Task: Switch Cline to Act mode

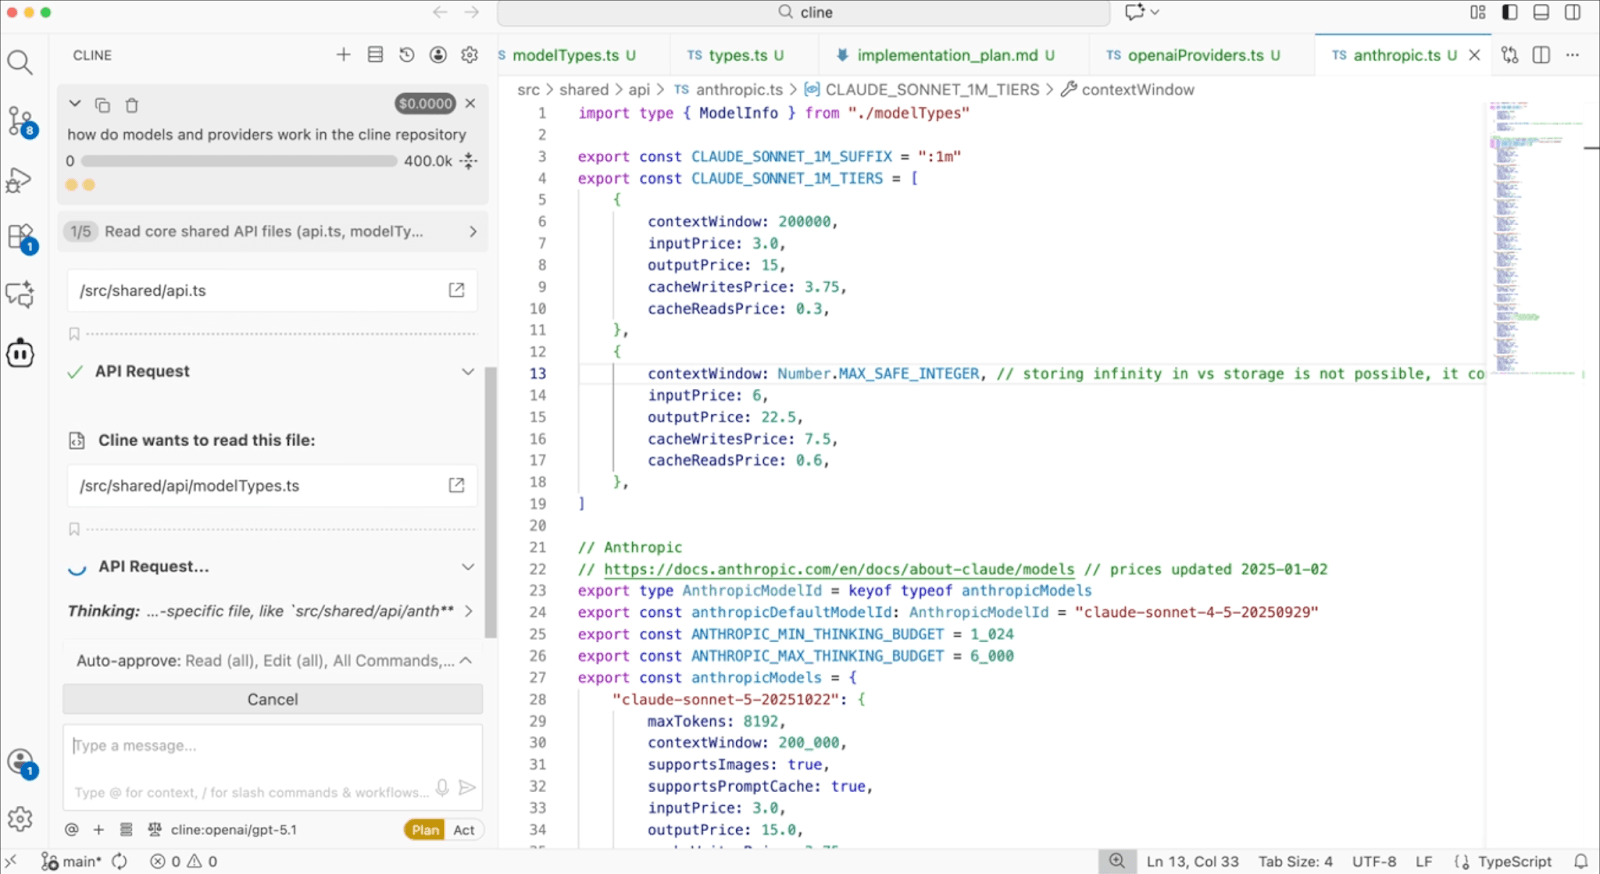Action: [464, 830]
